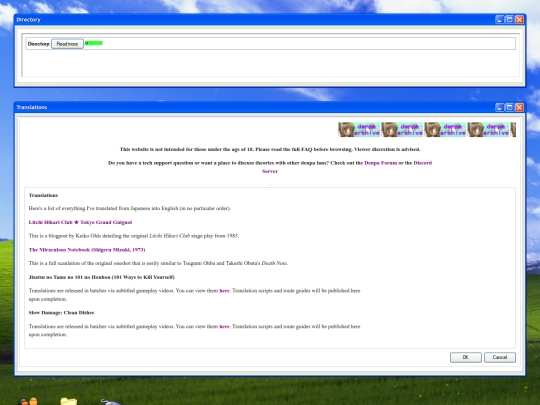
Task: Click the green progress bar in Directory window
Action: [94, 43]
